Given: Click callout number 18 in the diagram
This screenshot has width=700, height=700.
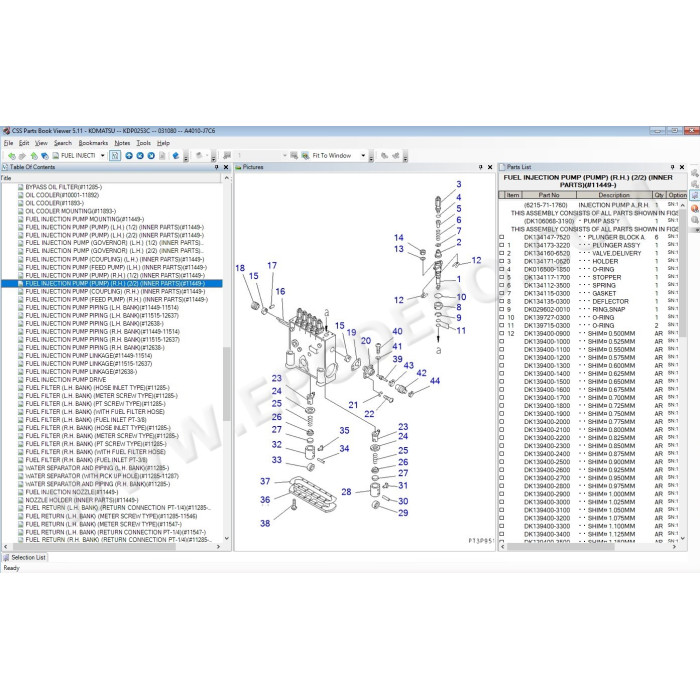Looking at the screenshot, I should [240, 268].
